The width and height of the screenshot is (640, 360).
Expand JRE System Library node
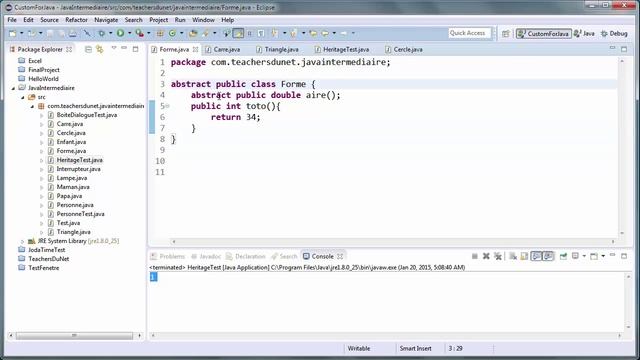click(x=23, y=241)
